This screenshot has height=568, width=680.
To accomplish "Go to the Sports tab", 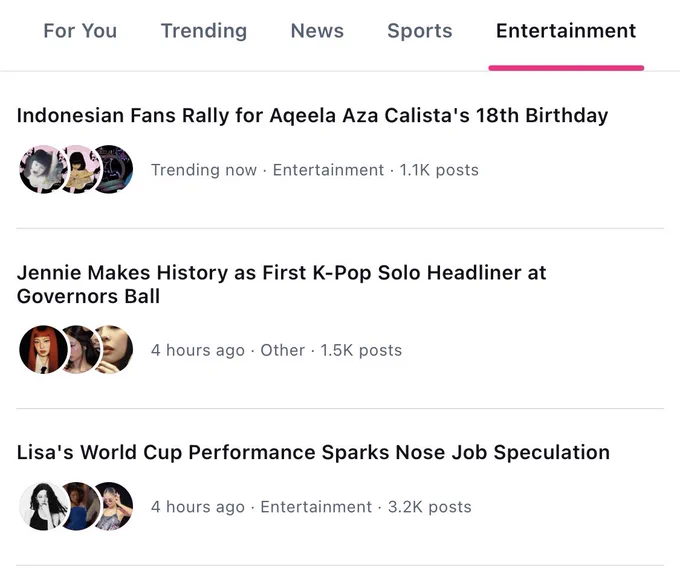I will [419, 31].
